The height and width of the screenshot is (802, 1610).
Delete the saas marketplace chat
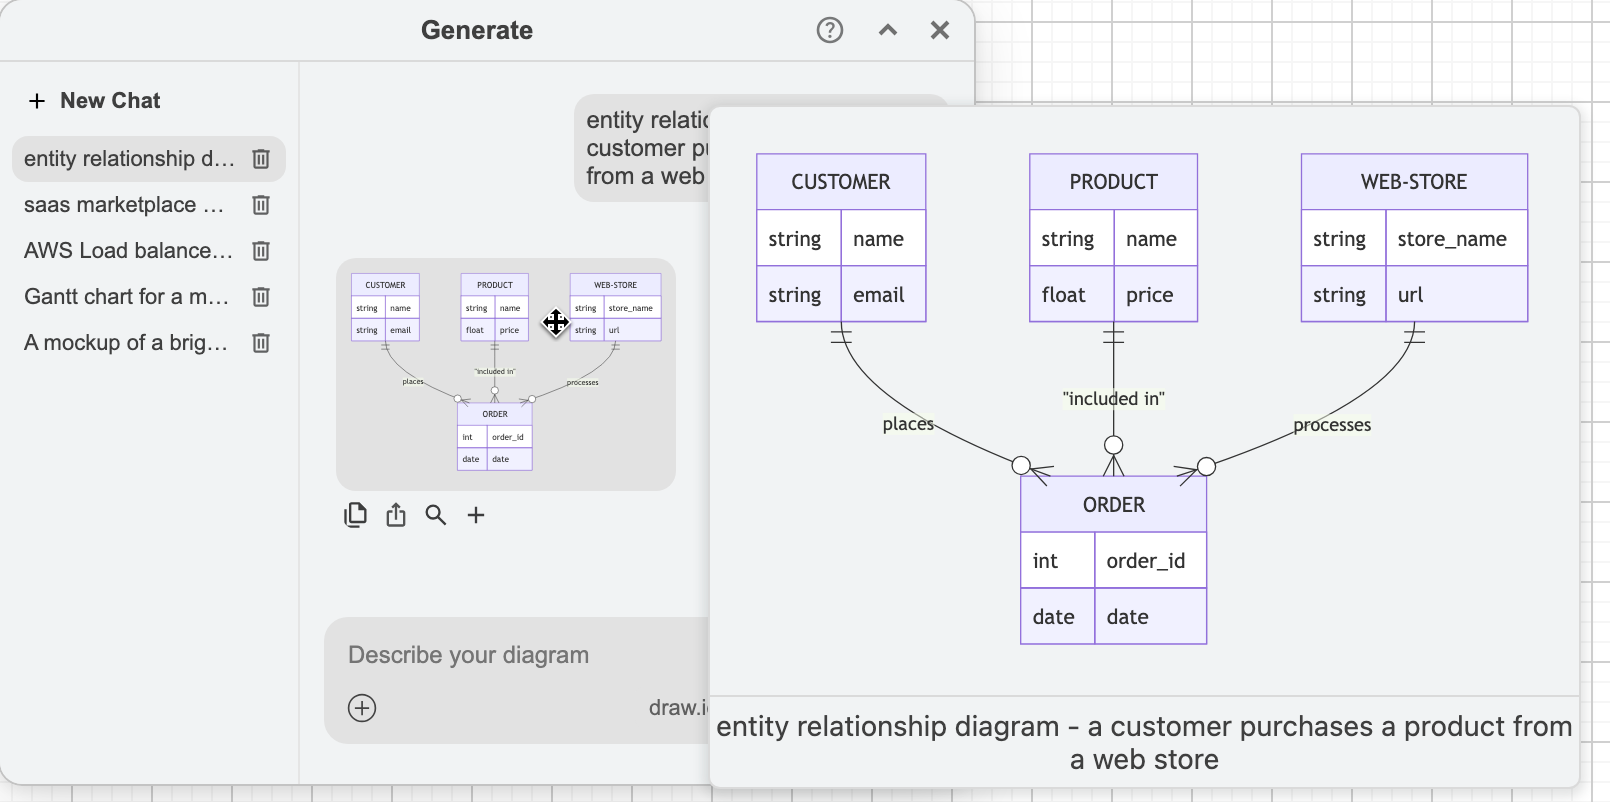(261, 205)
